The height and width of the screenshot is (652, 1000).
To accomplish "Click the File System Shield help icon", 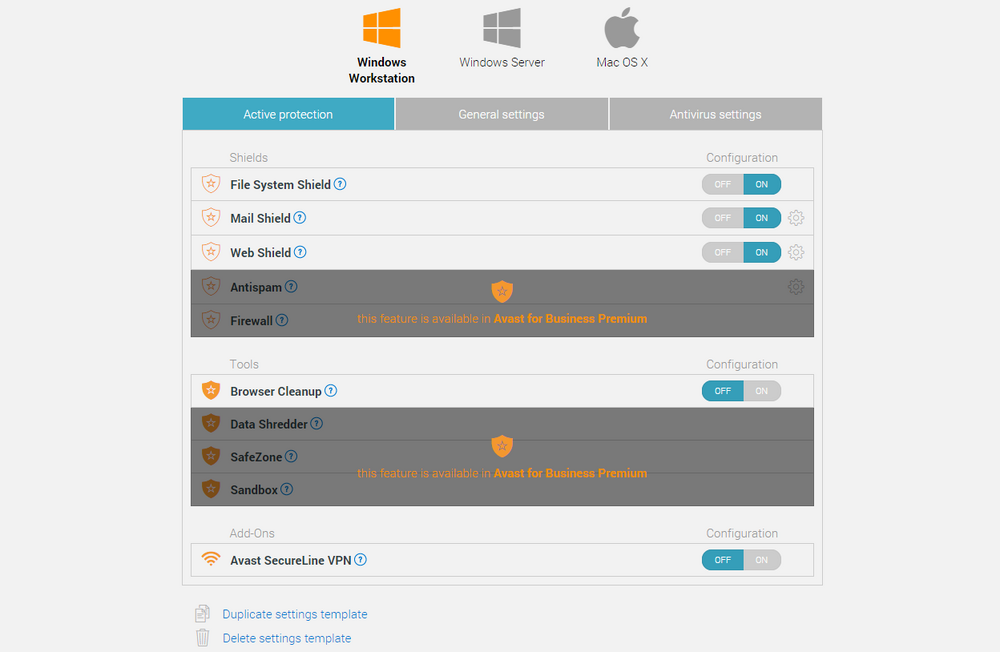I will [x=340, y=184].
